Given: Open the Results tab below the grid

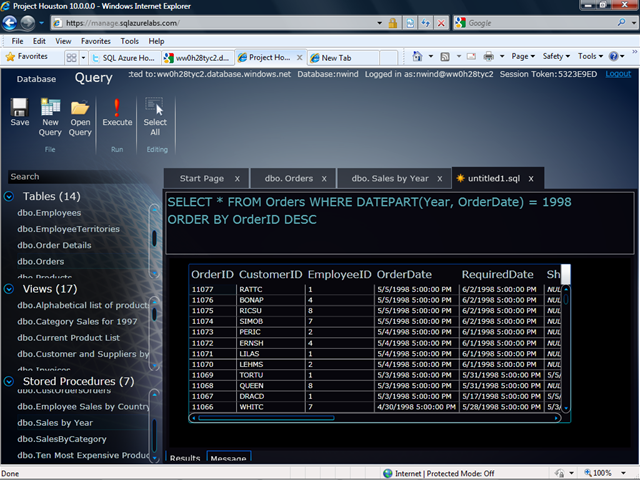Looking at the screenshot, I should (x=185, y=457).
